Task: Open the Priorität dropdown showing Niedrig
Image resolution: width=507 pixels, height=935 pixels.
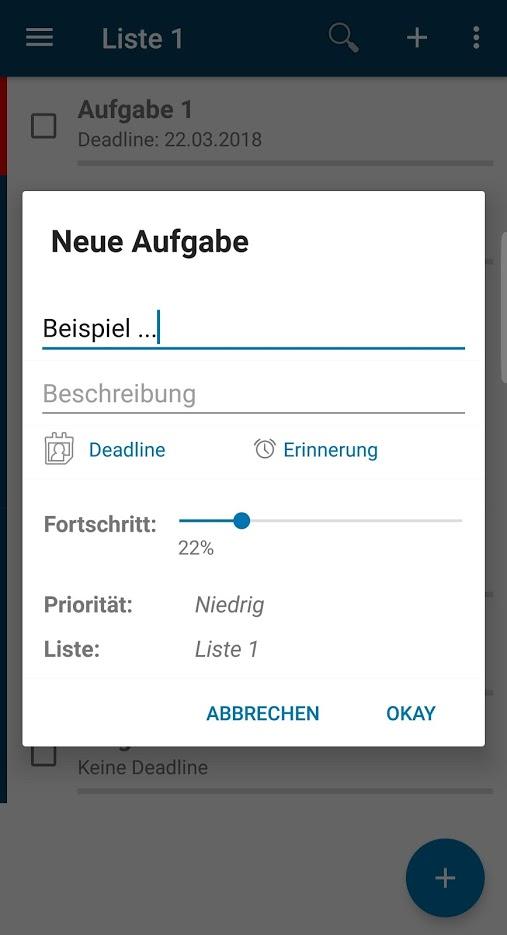Action: point(230,605)
